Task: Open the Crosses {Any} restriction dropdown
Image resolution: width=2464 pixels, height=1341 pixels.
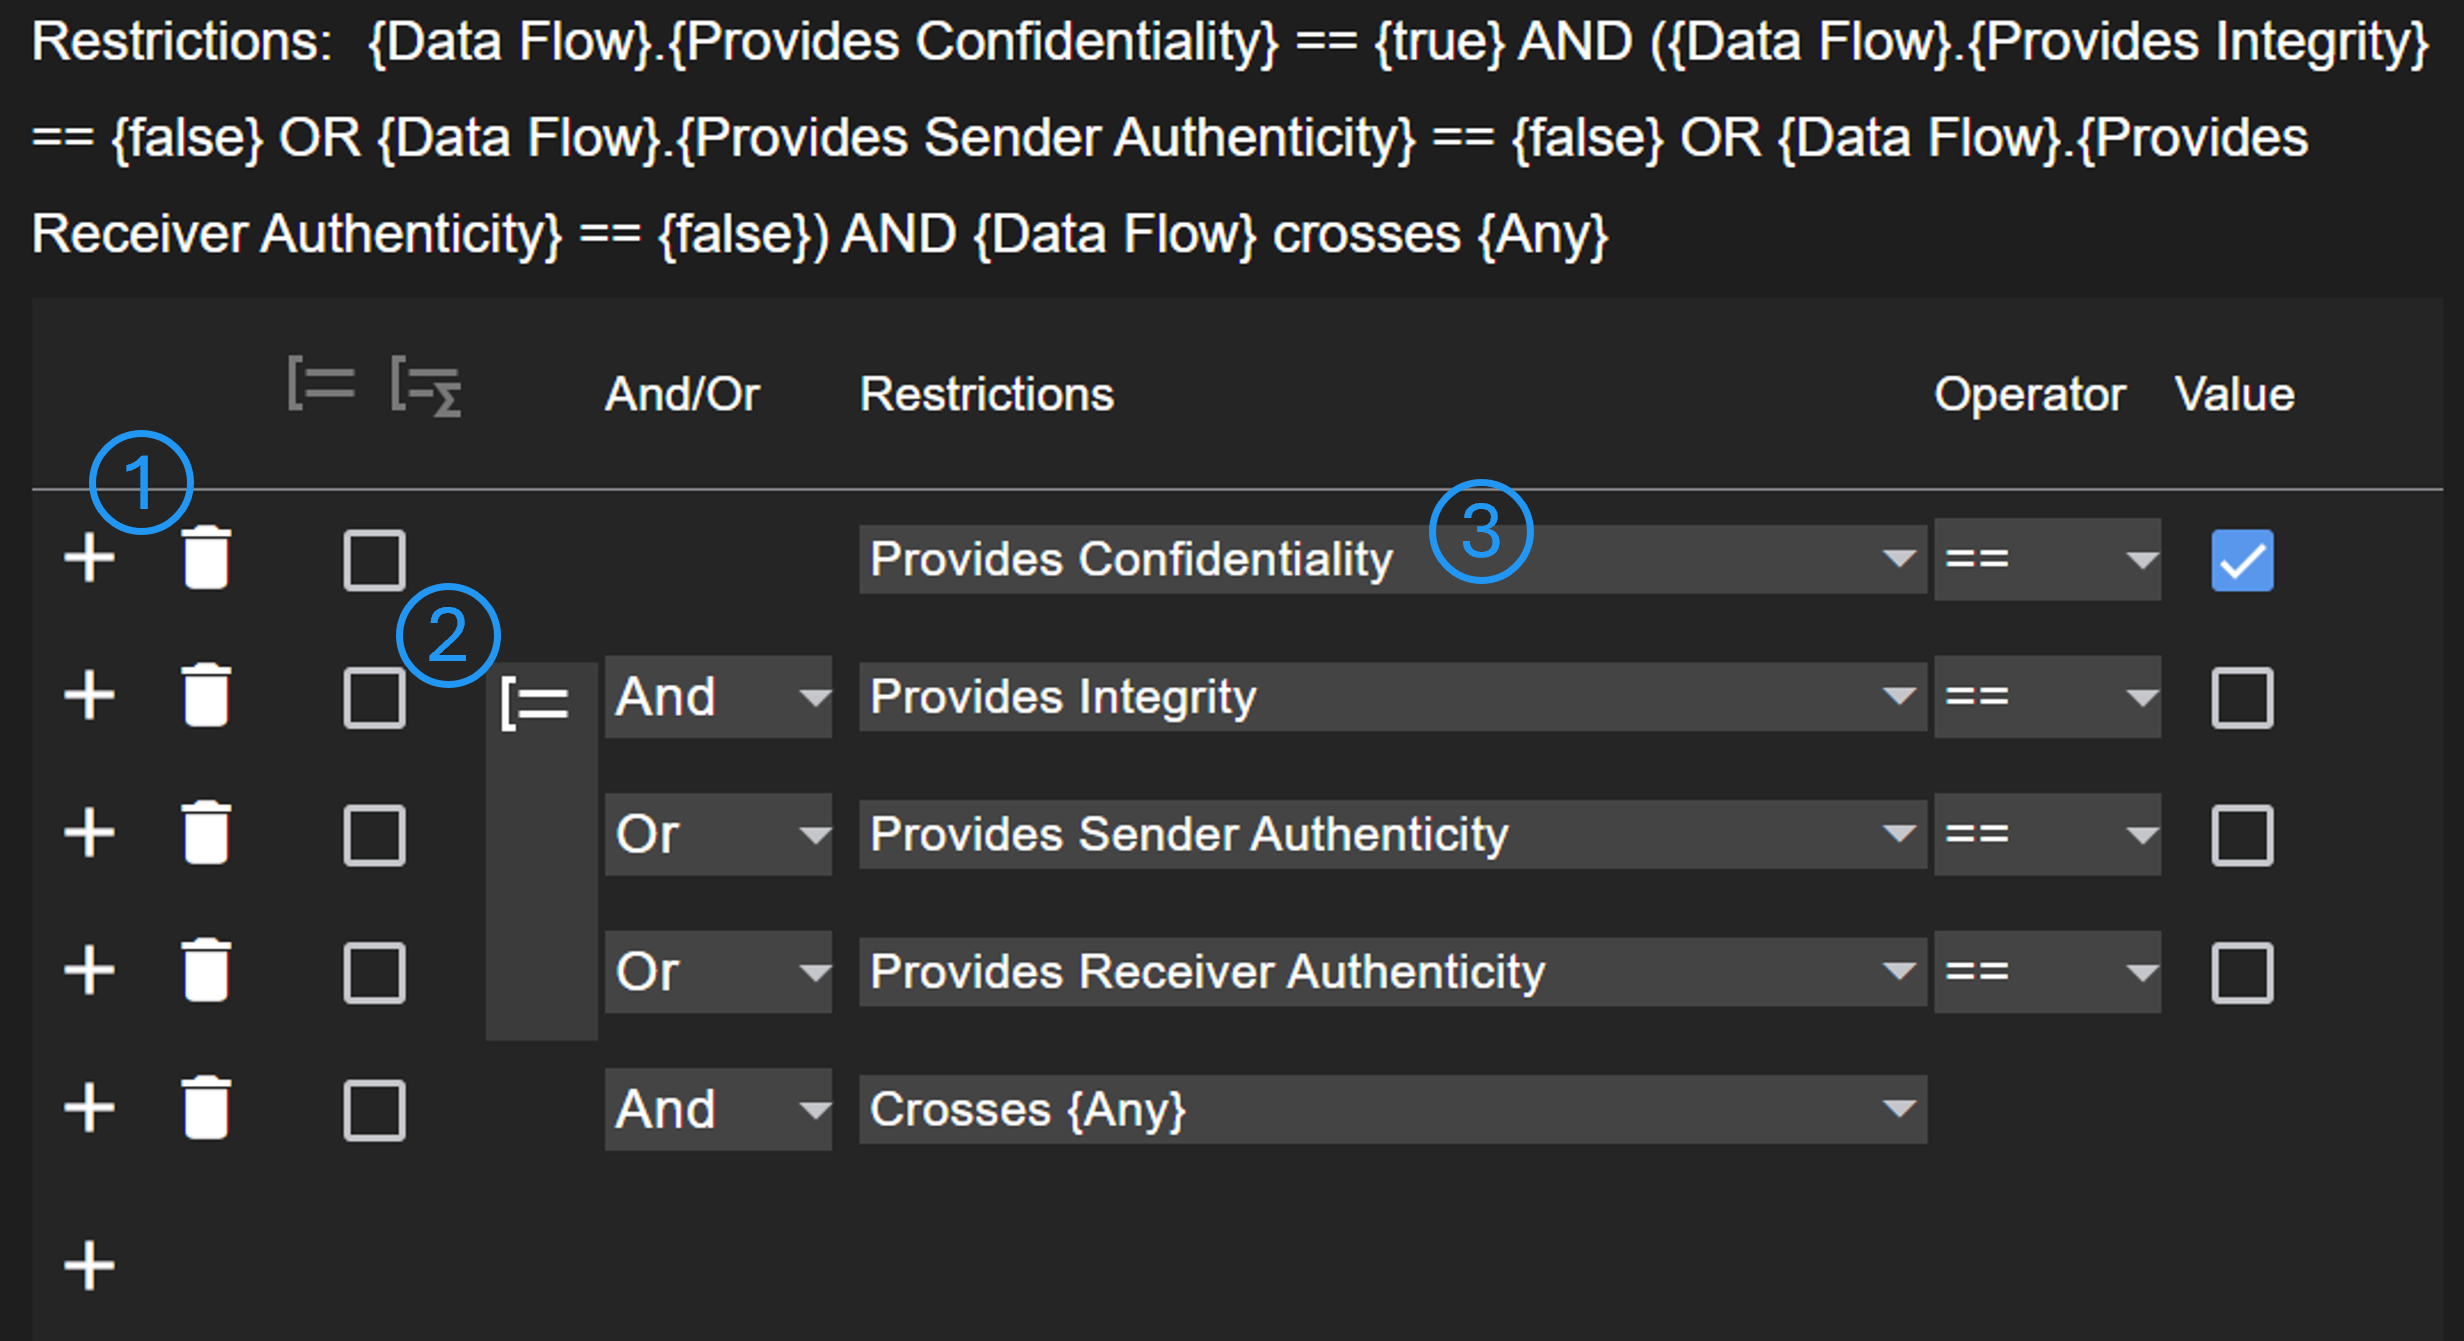Action: pyautogui.click(x=1392, y=1110)
